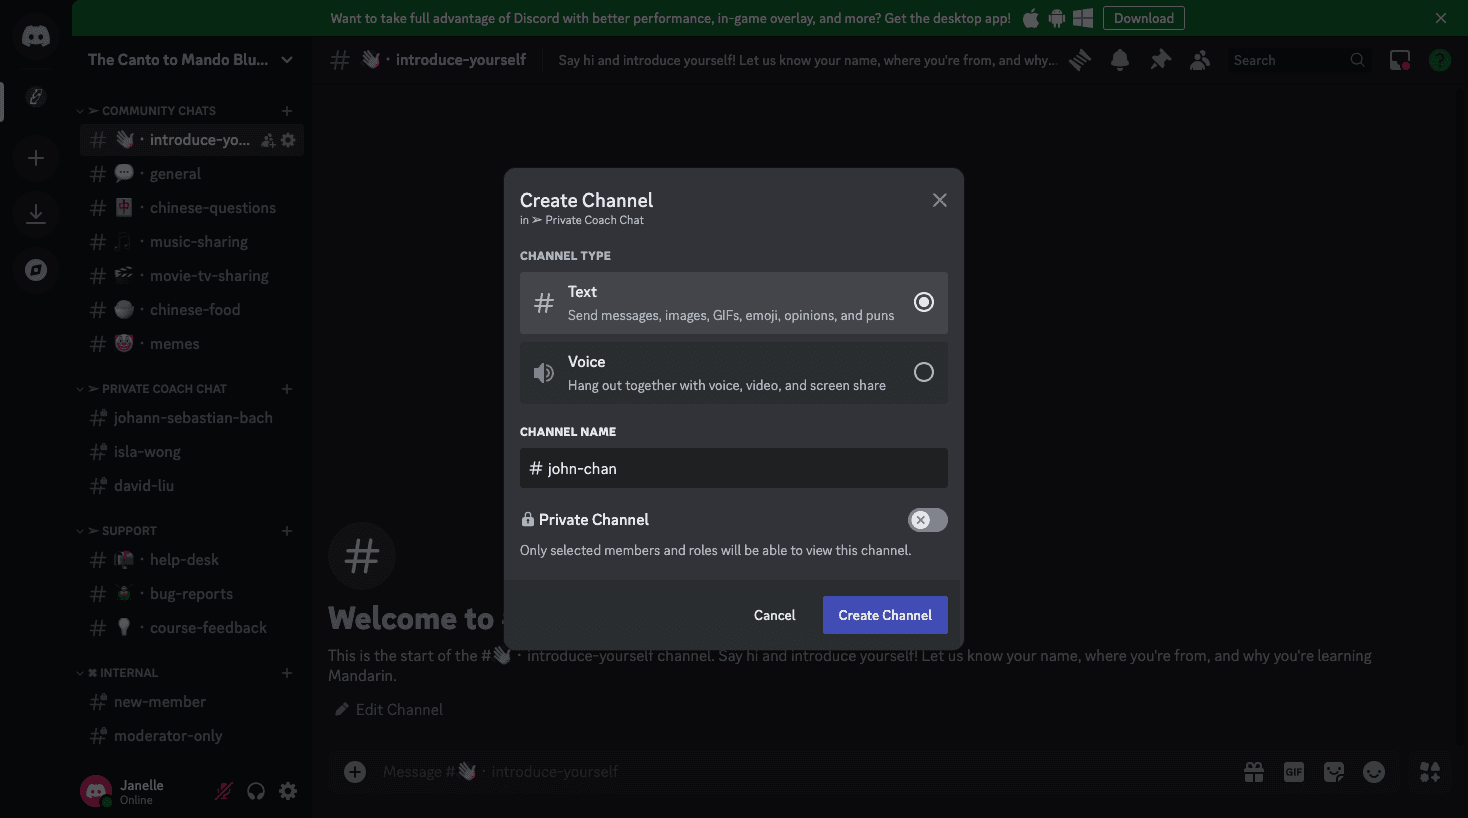Click the search magnifier icon
This screenshot has width=1468, height=818.
click(x=1357, y=60)
